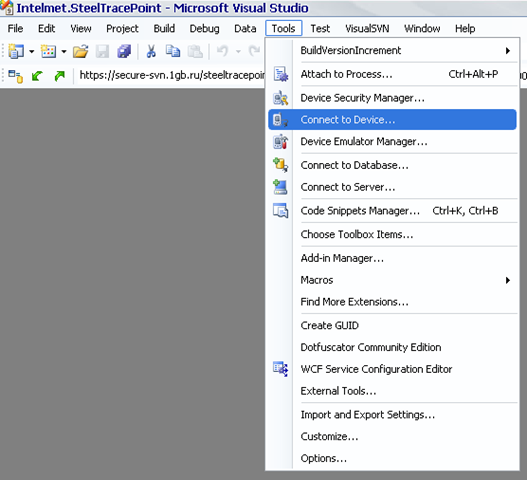
Task: Click the Copy toolbar icon
Action: 173,51
